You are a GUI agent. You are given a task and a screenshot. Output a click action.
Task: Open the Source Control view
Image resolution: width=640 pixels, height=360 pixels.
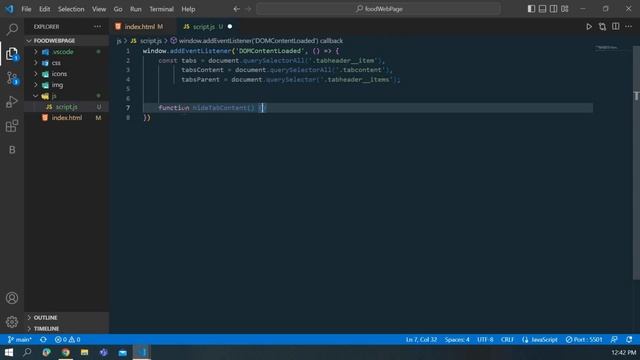[x=12, y=78]
